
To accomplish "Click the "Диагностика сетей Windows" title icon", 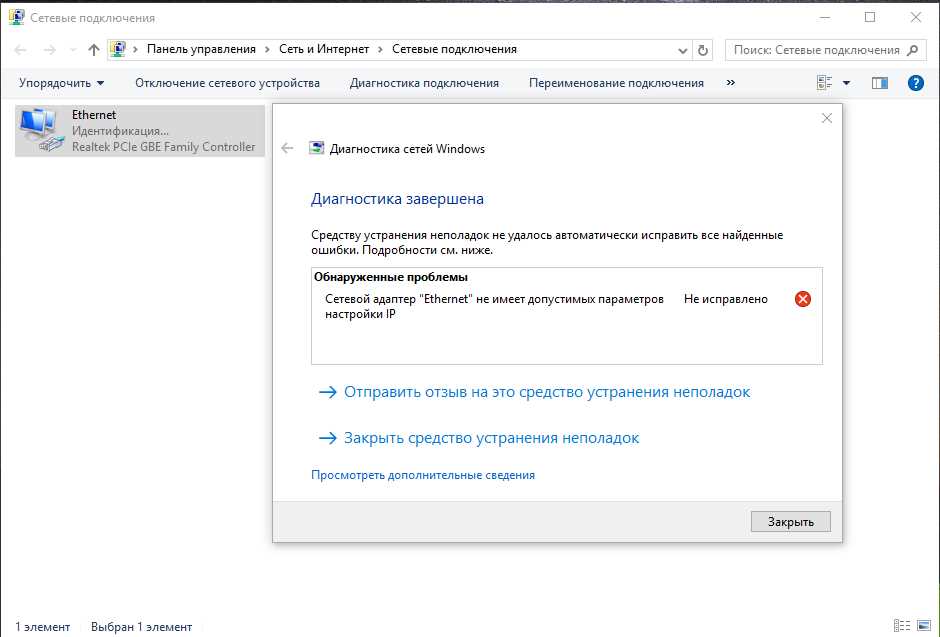I will (316, 148).
